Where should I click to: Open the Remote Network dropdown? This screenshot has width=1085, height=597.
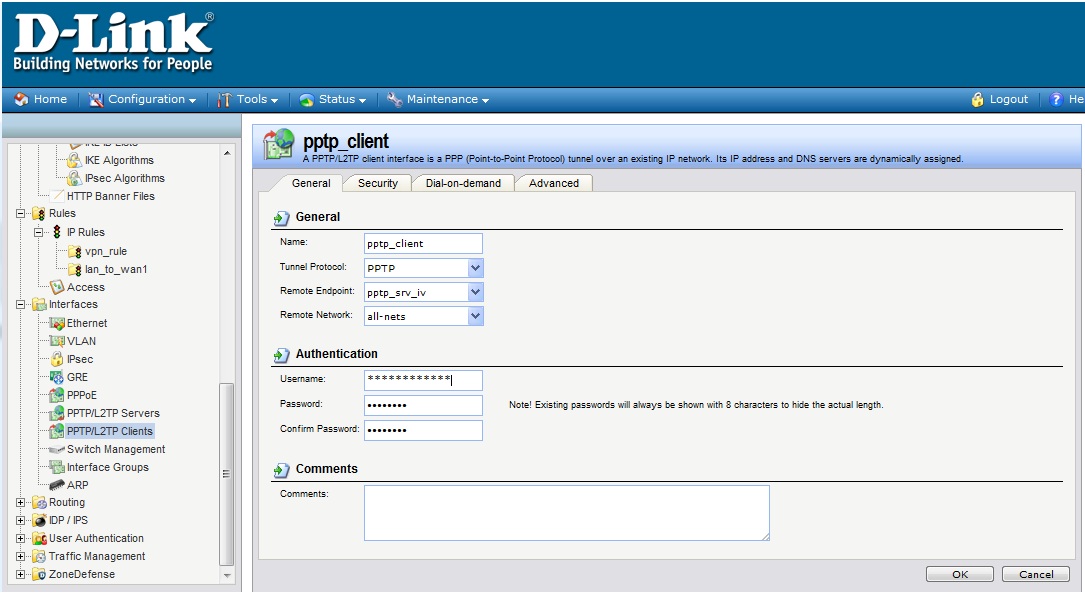pos(475,316)
